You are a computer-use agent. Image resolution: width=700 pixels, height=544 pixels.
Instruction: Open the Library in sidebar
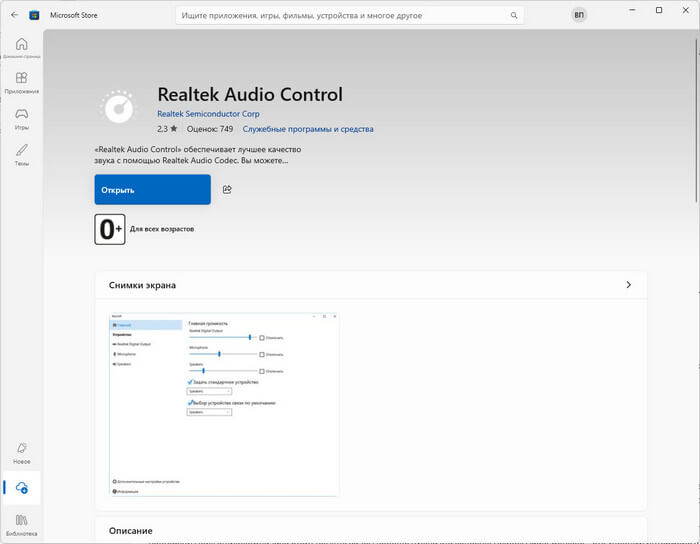(22, 524)
